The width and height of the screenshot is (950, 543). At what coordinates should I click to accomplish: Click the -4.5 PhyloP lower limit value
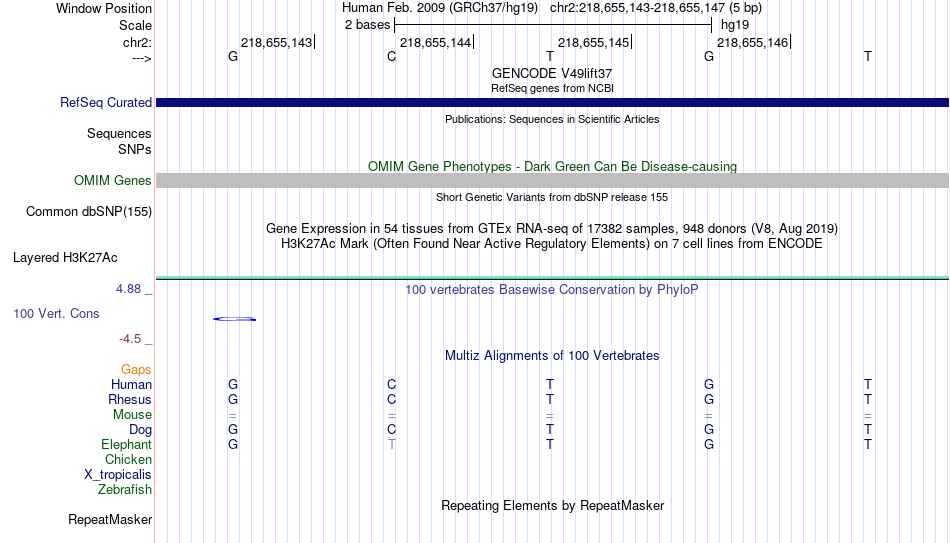tap(130, 339)
